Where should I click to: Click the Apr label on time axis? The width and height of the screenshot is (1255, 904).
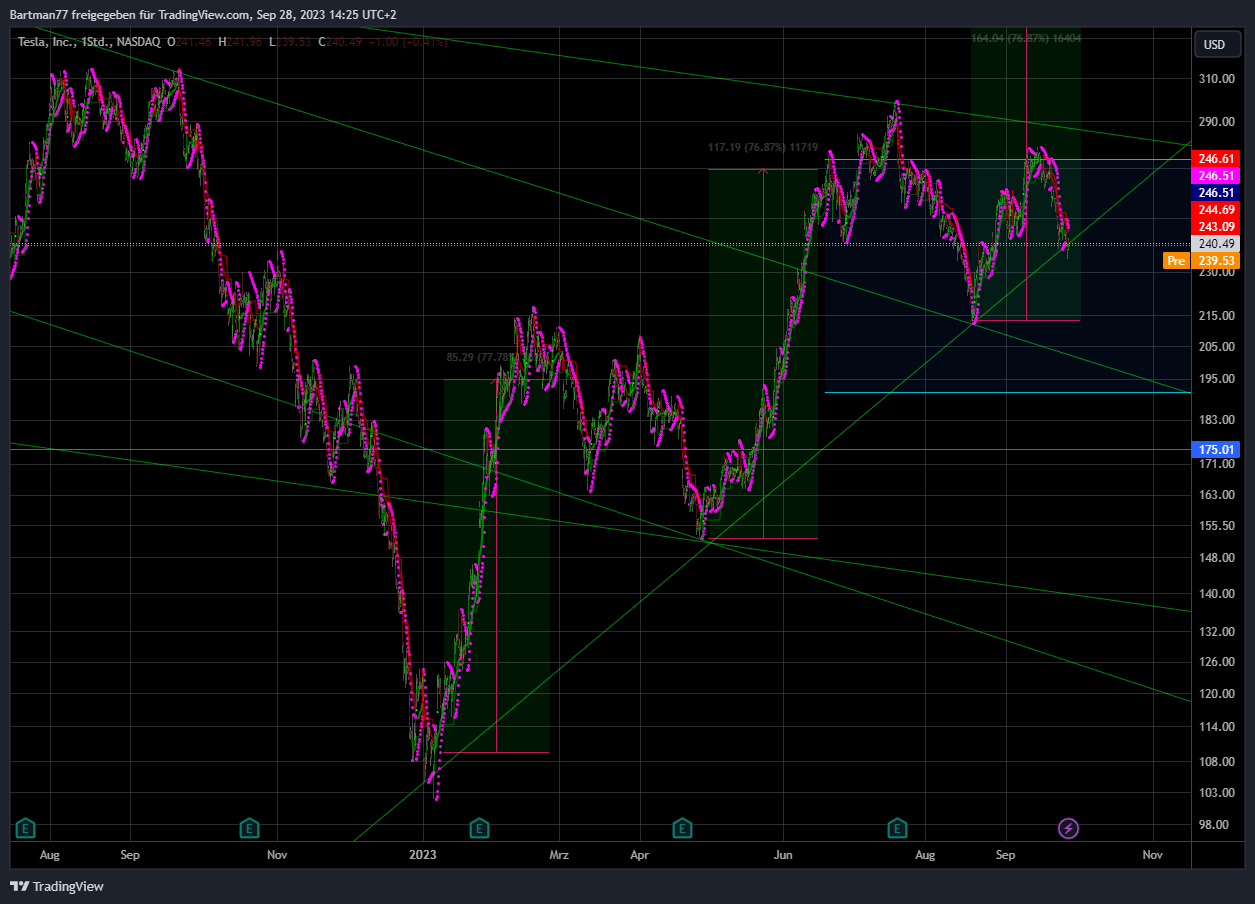[640, 855]
